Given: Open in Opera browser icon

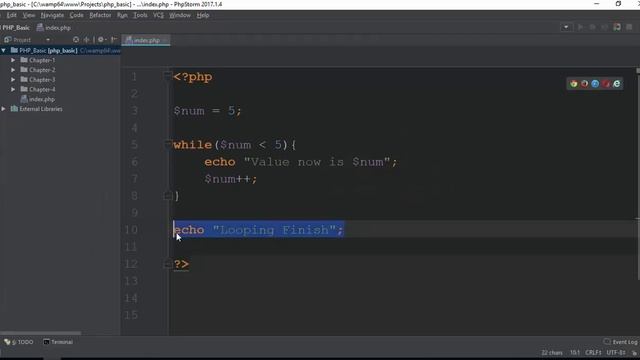Looking at the screenshot, I should 606,84.
